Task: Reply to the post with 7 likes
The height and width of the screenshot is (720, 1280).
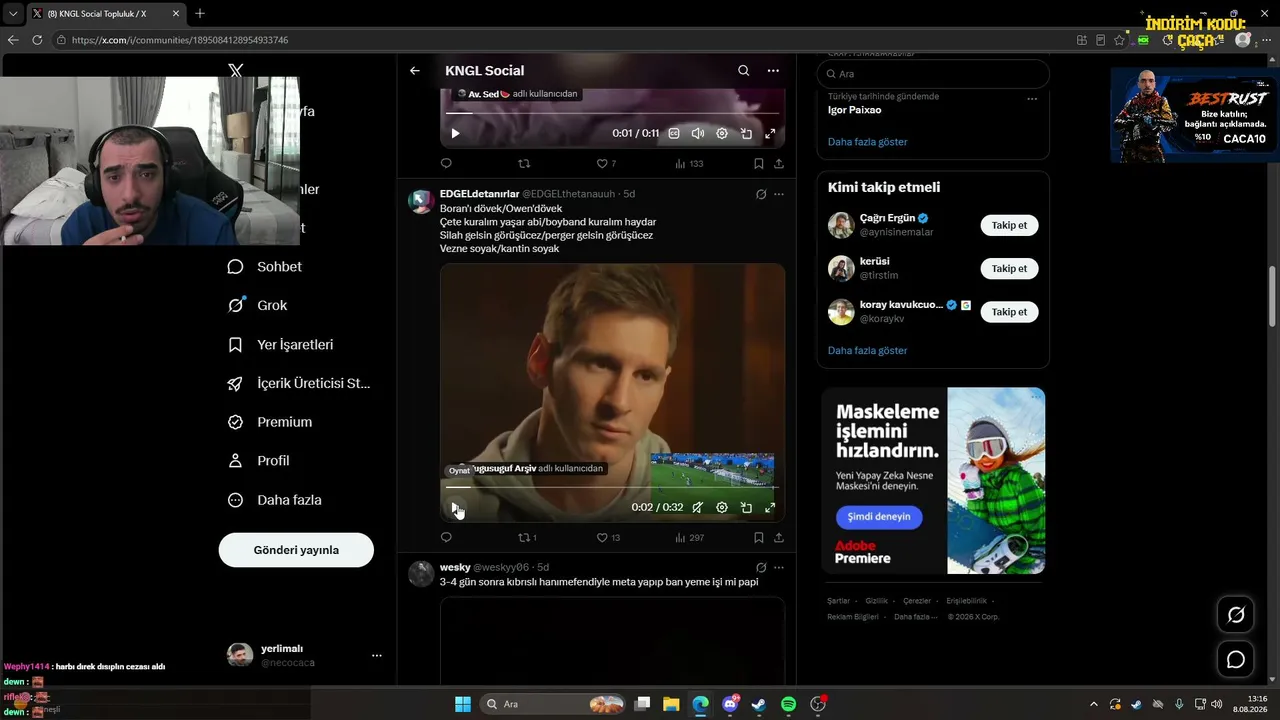Action: click(x=446, y=163)
